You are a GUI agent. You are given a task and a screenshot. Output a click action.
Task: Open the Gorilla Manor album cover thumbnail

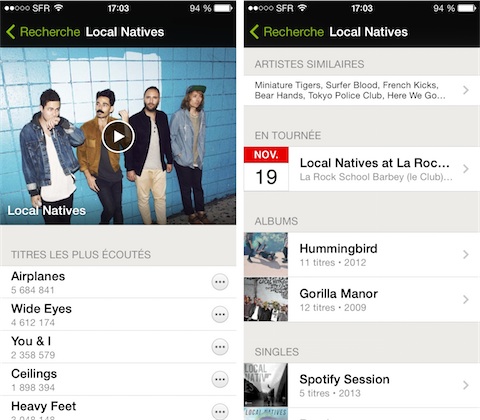point(266,299)
